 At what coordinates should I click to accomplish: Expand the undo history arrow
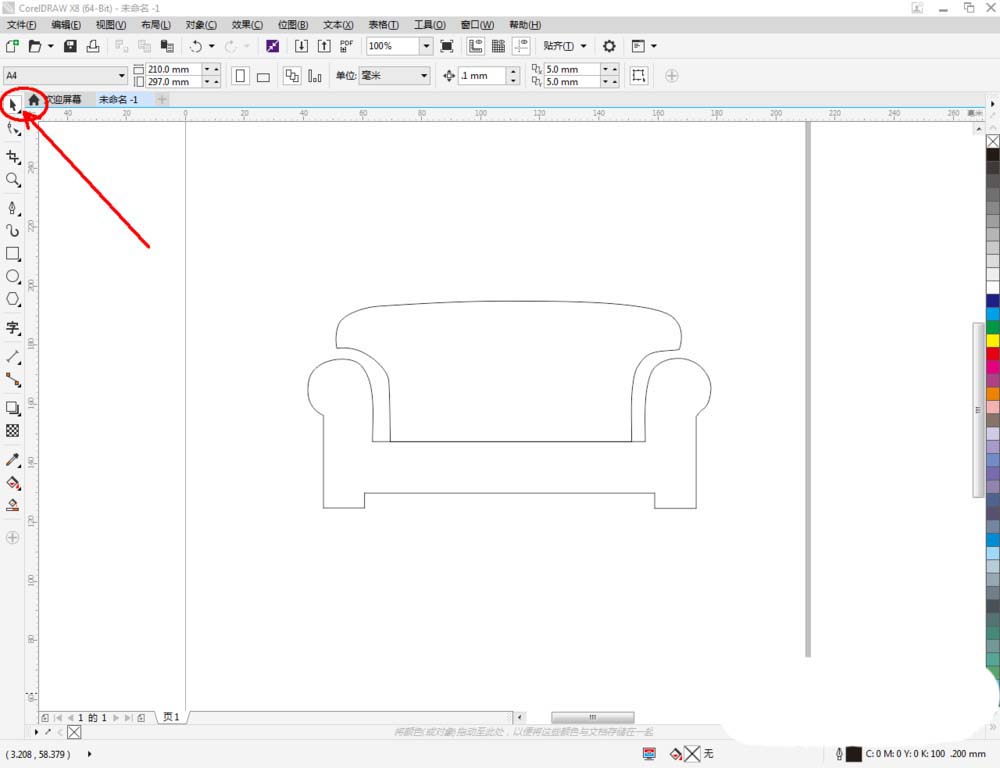212,46
